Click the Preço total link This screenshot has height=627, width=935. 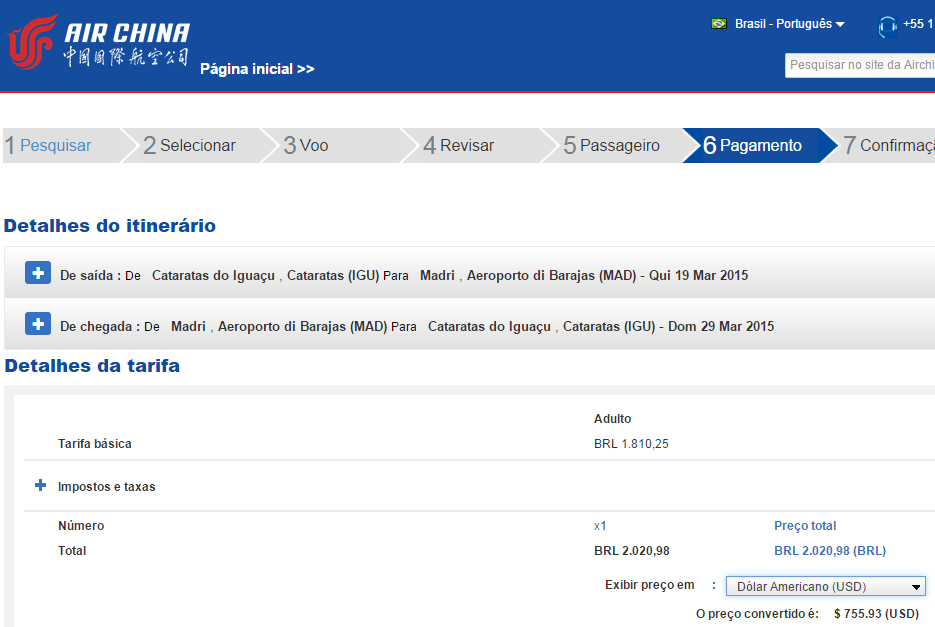(x=805, y=526)
